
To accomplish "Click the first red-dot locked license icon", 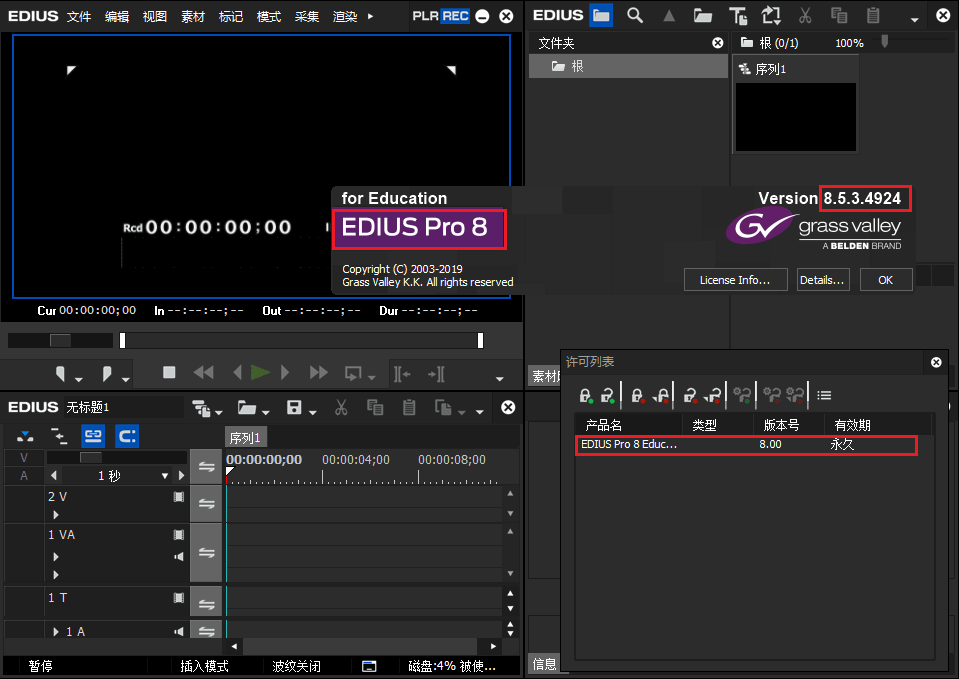I will pyautogui.click(x=637, y=395).
